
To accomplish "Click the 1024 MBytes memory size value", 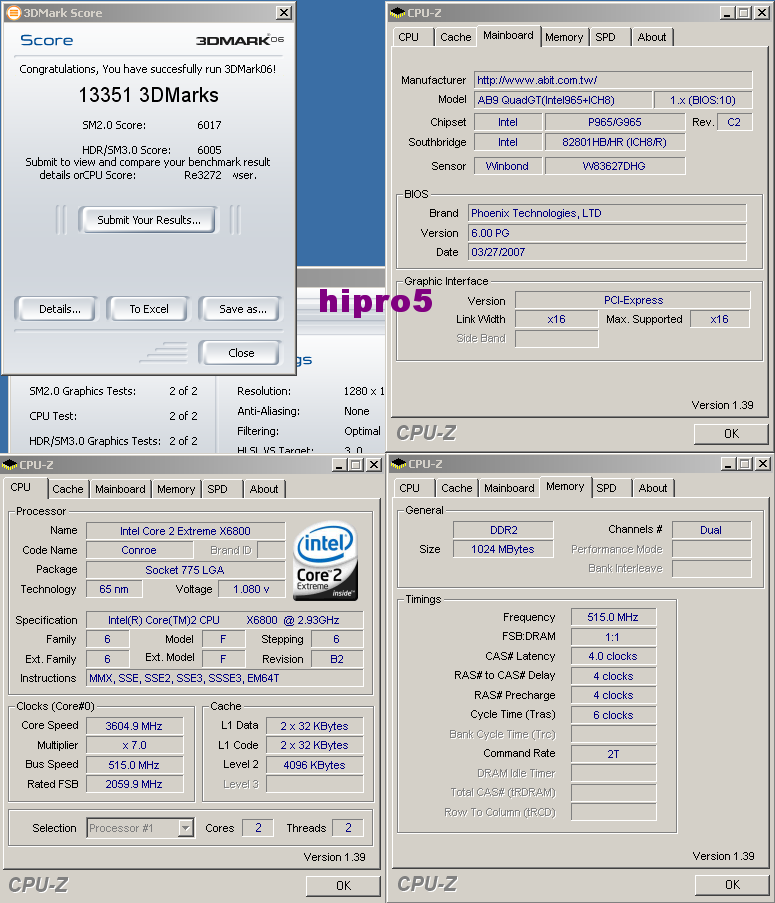I will [x=503, y=549].
